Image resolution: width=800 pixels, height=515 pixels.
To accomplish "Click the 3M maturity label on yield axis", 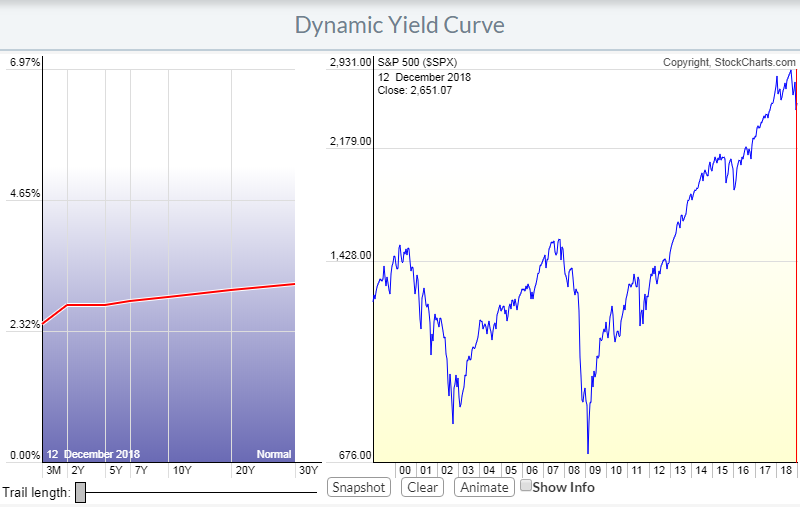I will coord(53,470).
